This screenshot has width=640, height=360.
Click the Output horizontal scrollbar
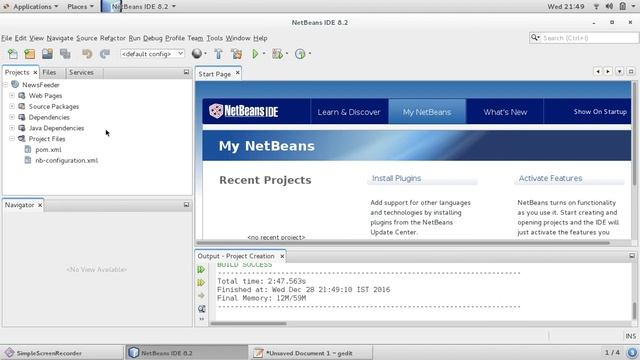[x=248, y=324]
